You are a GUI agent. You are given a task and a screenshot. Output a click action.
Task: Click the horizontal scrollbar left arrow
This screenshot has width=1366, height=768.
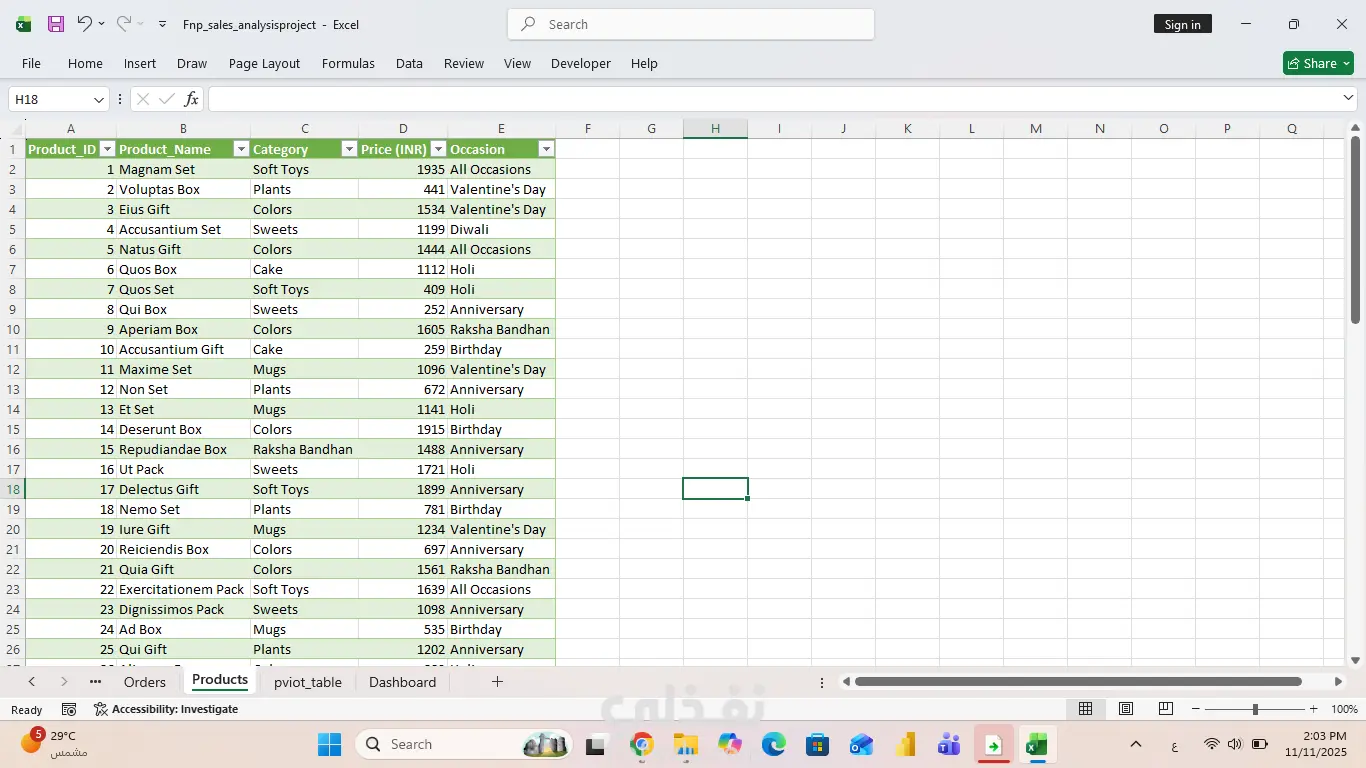846,682
